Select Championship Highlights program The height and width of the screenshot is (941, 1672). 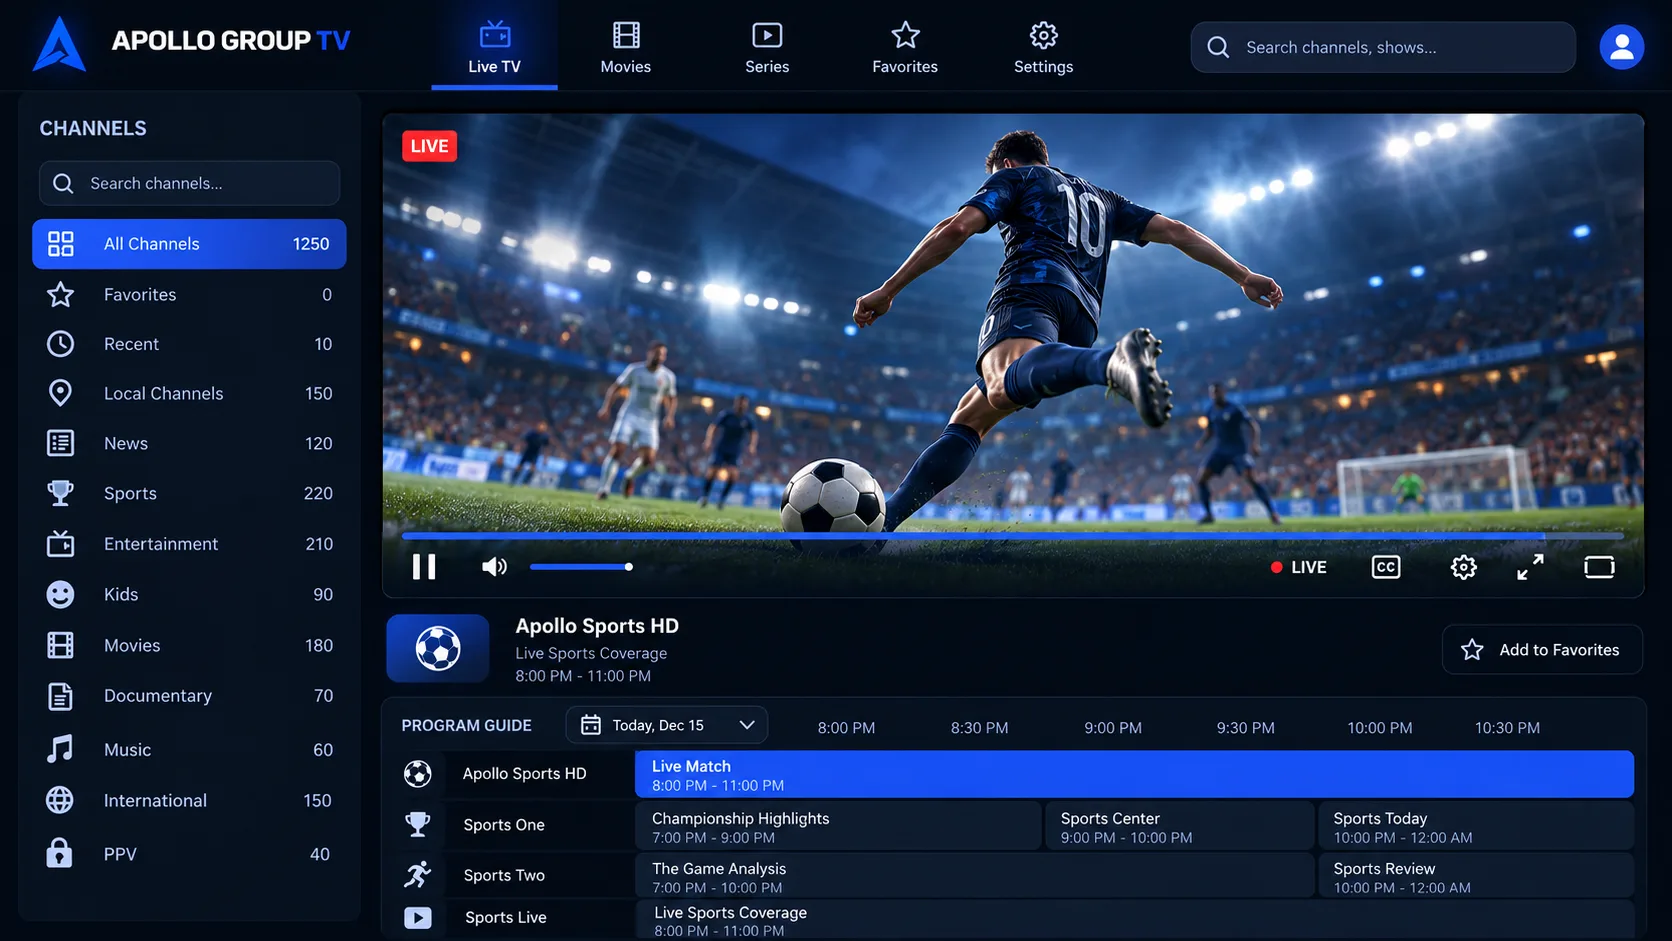click(838, 827)
